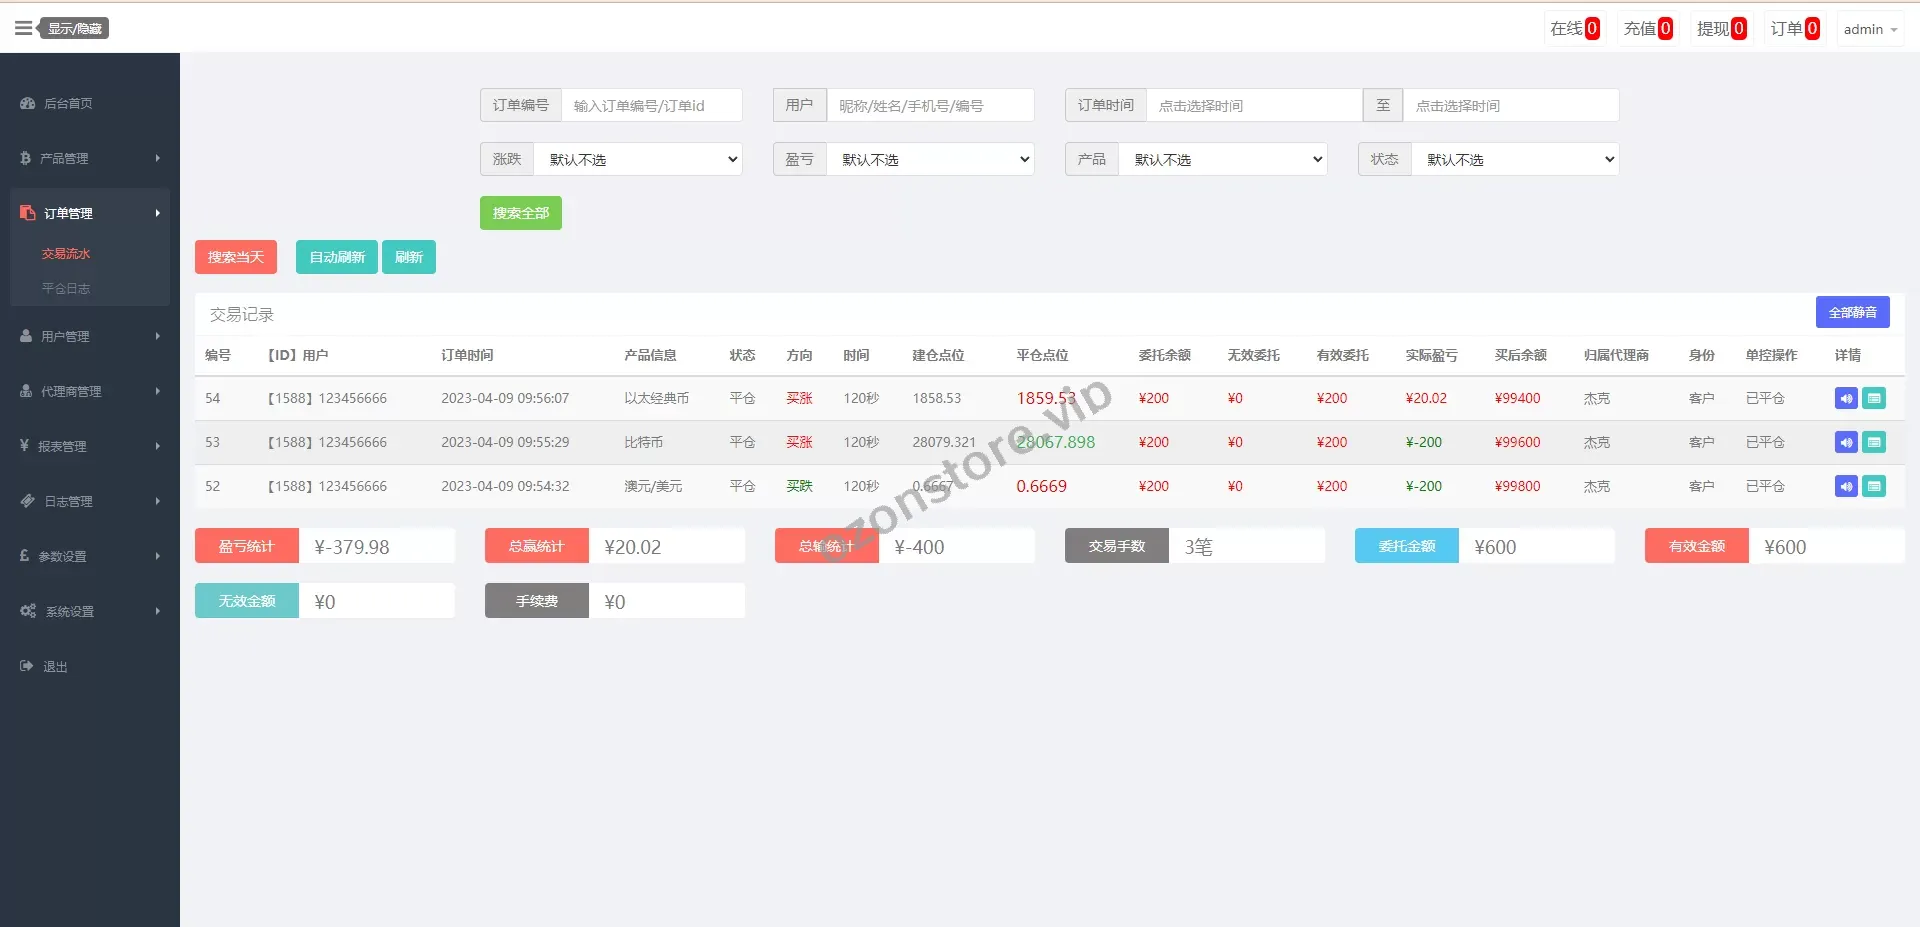Image resolution: width=1920 pixels, height=927 pixels.
Task: Open the 涨跌 dropdown selector
Action: pos(638,159)
